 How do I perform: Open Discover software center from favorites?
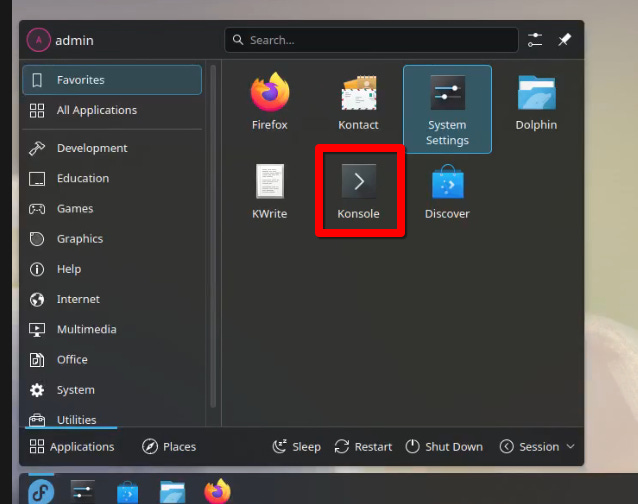click(x=447, y=191)
